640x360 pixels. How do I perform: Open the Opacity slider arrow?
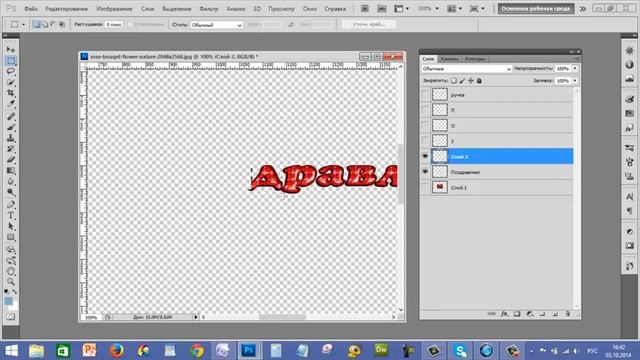tap(575, 69)
